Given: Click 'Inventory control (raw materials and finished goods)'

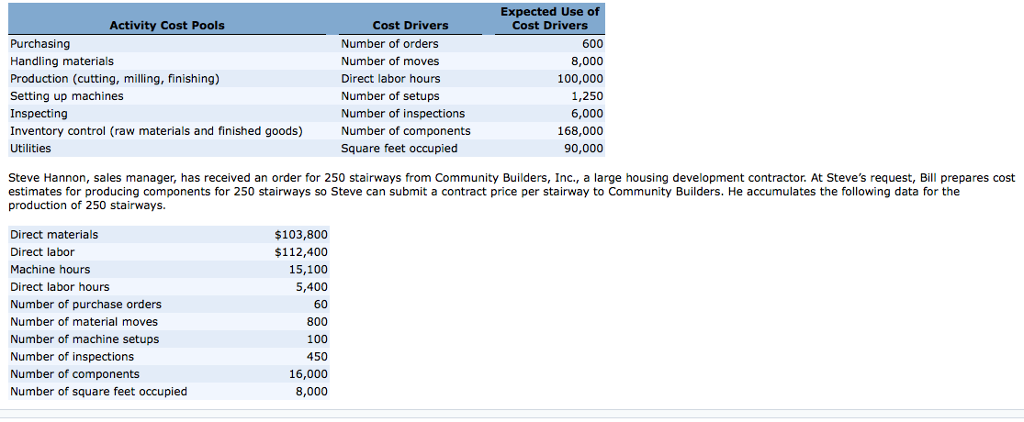Looking at the screenshot, I should click(156, 131).
